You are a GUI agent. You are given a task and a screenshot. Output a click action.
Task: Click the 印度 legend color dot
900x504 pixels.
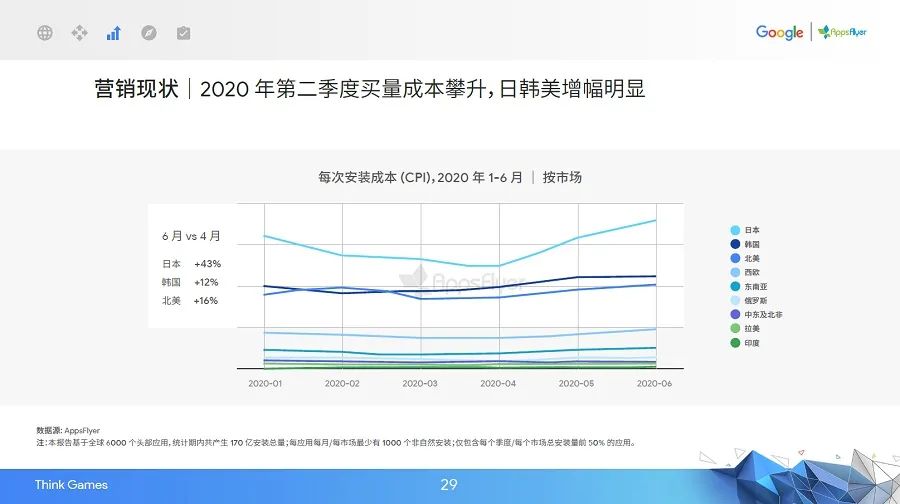(x=735, y=343)
